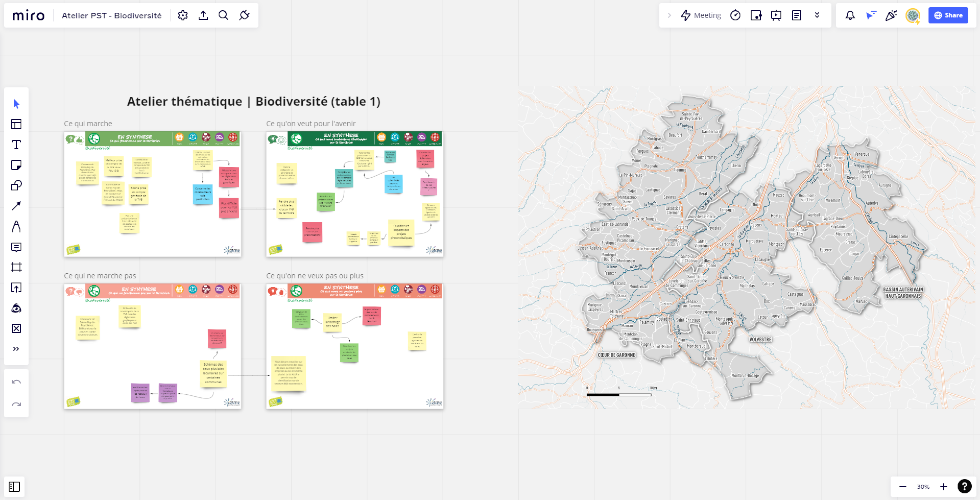Click board title Atelier PST - Biodiversité
The width and height of the screenshot is (980, 500).
pos(111,16)
